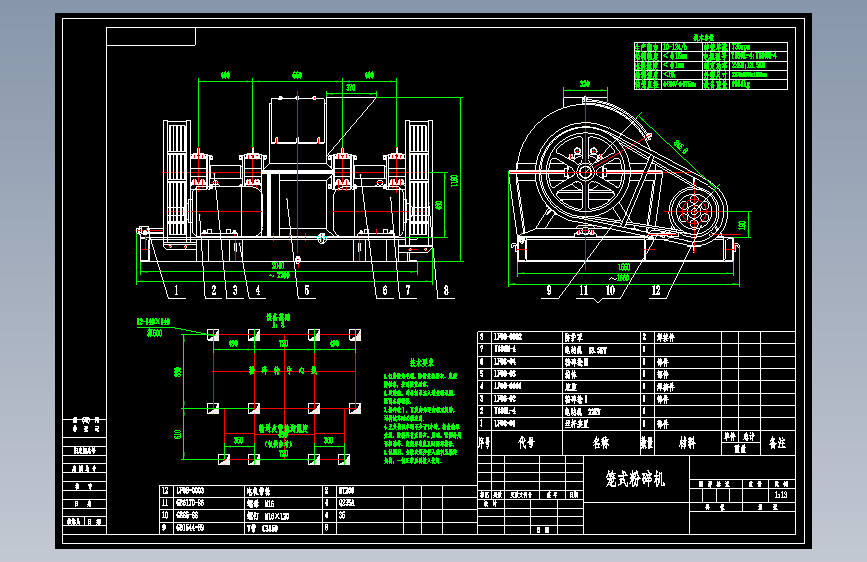
Task: Pick the scale value 1:13 in the title block
Action: click(x=781, y=495)
